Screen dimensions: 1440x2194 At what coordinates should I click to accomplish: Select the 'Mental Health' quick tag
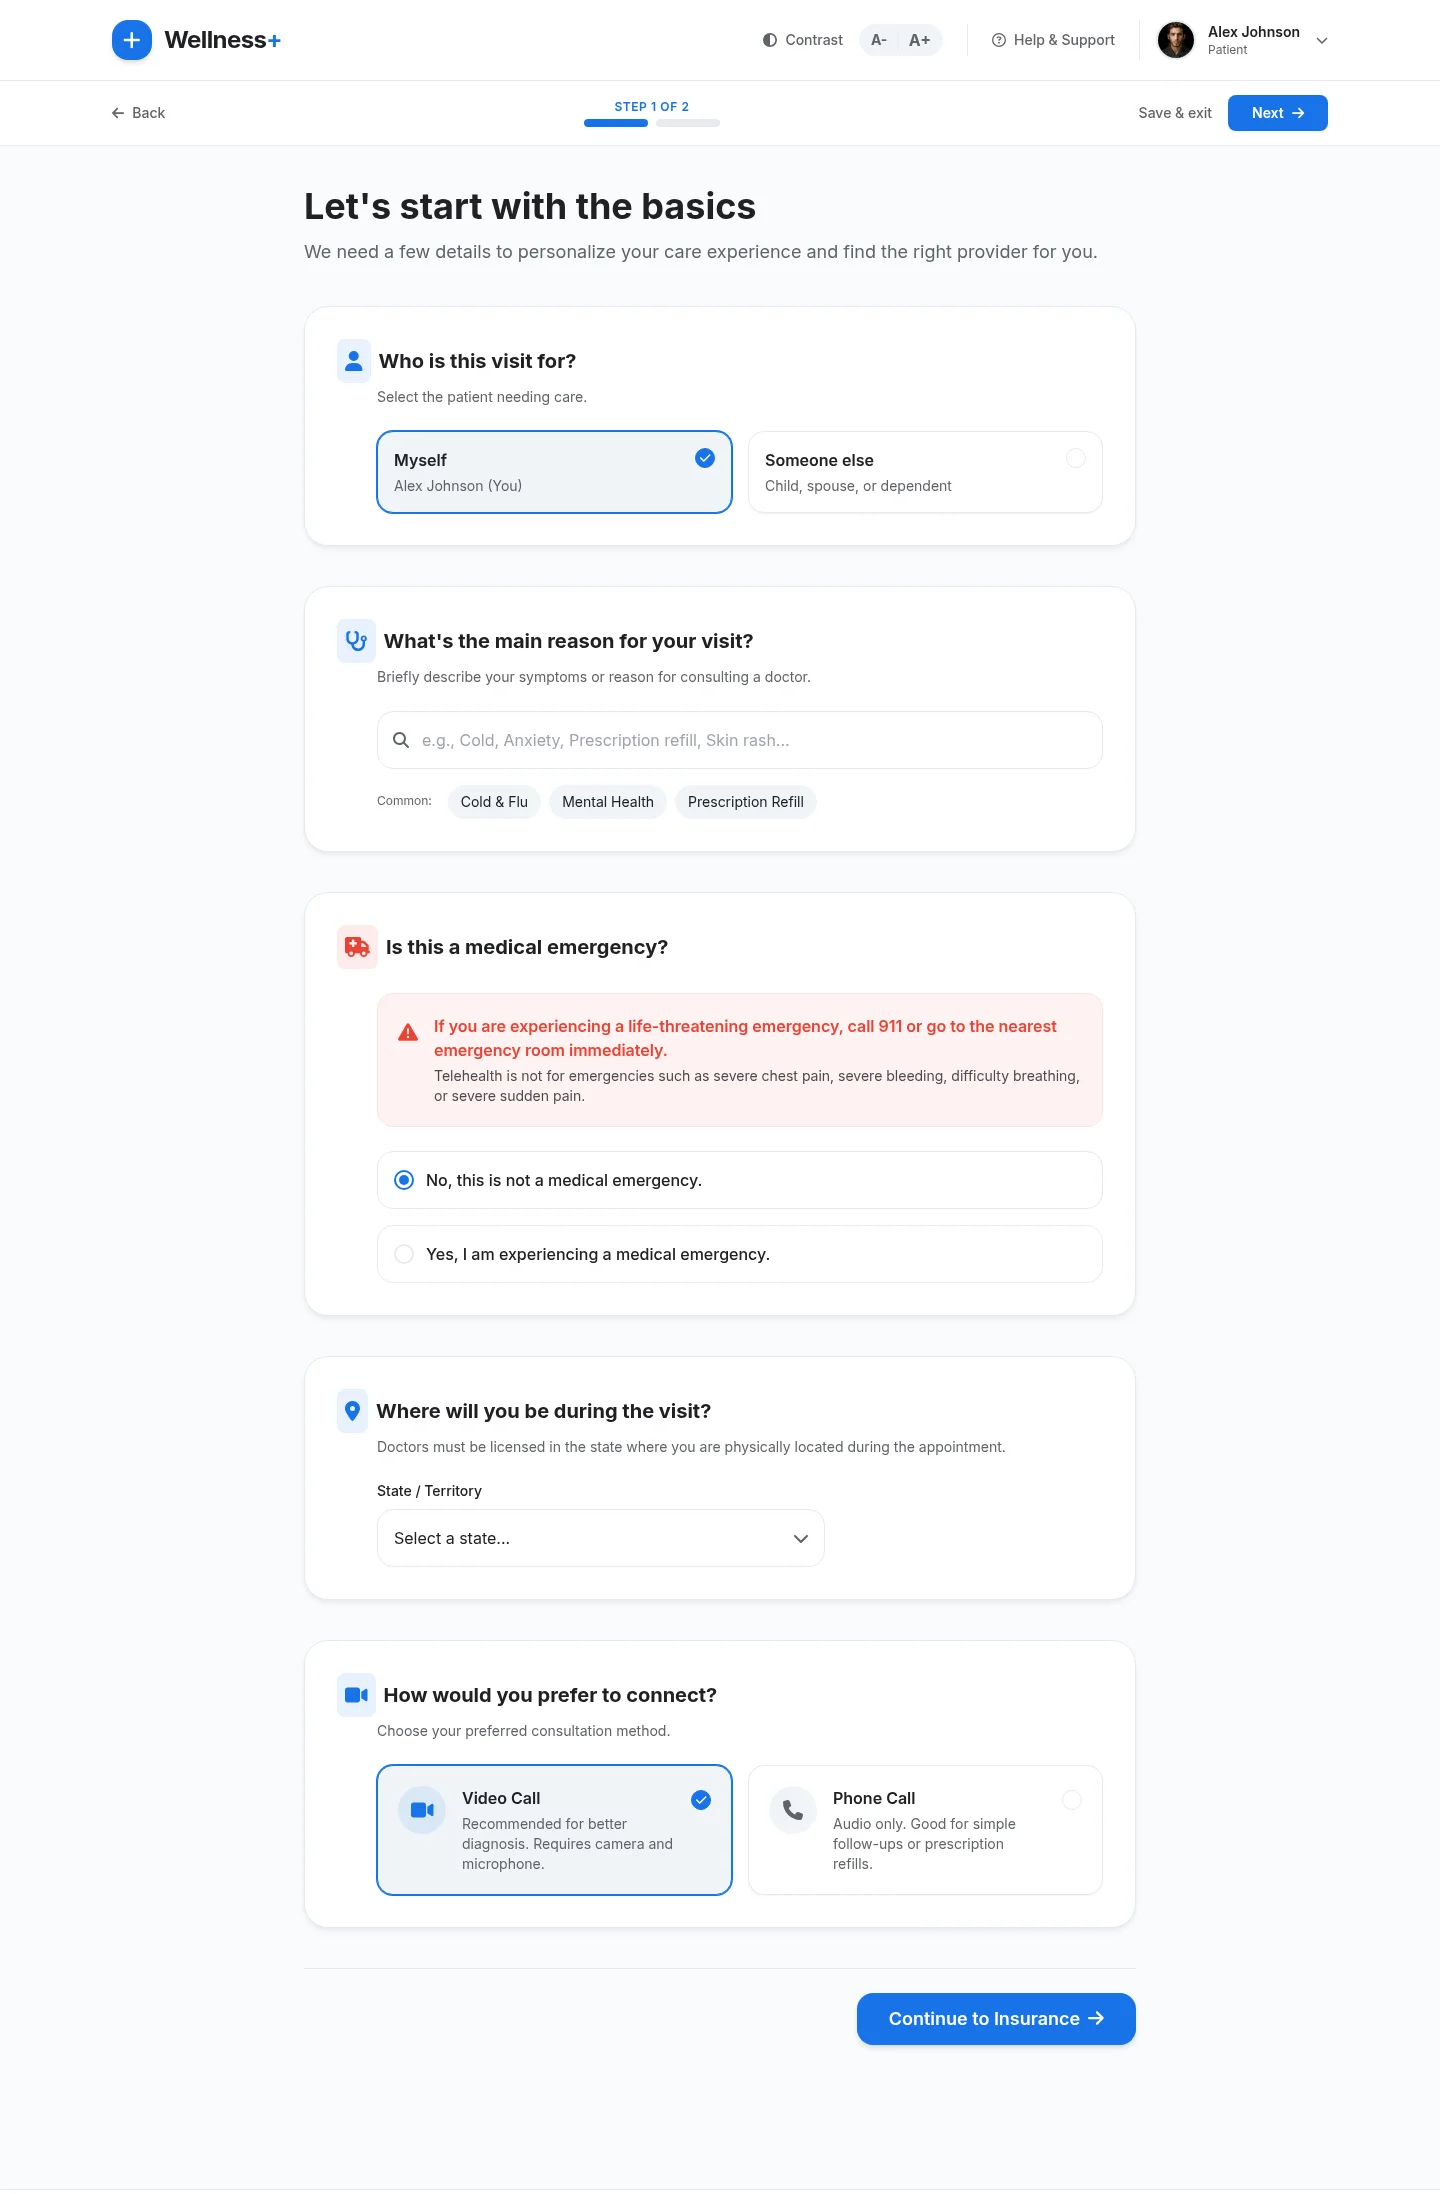(607, 801)
